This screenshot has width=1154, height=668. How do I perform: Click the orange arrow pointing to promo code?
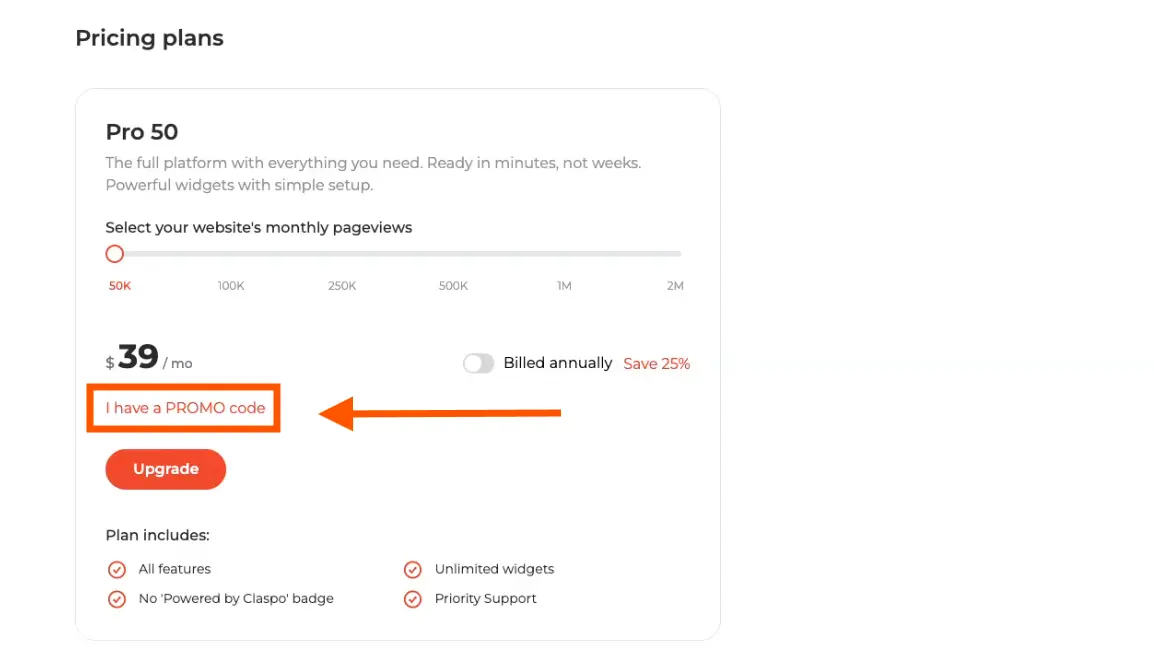pos(440,412)
